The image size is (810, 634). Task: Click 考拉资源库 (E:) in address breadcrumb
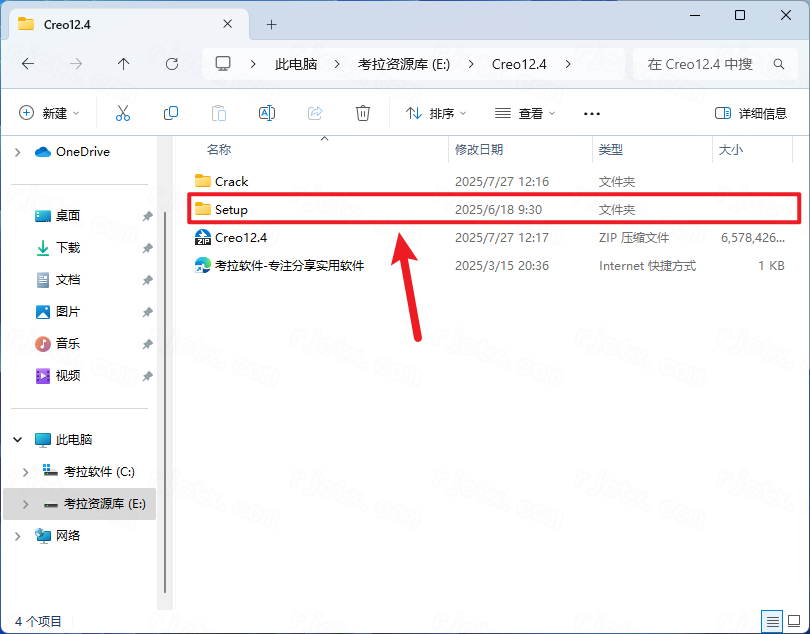[x=404, y=64]
